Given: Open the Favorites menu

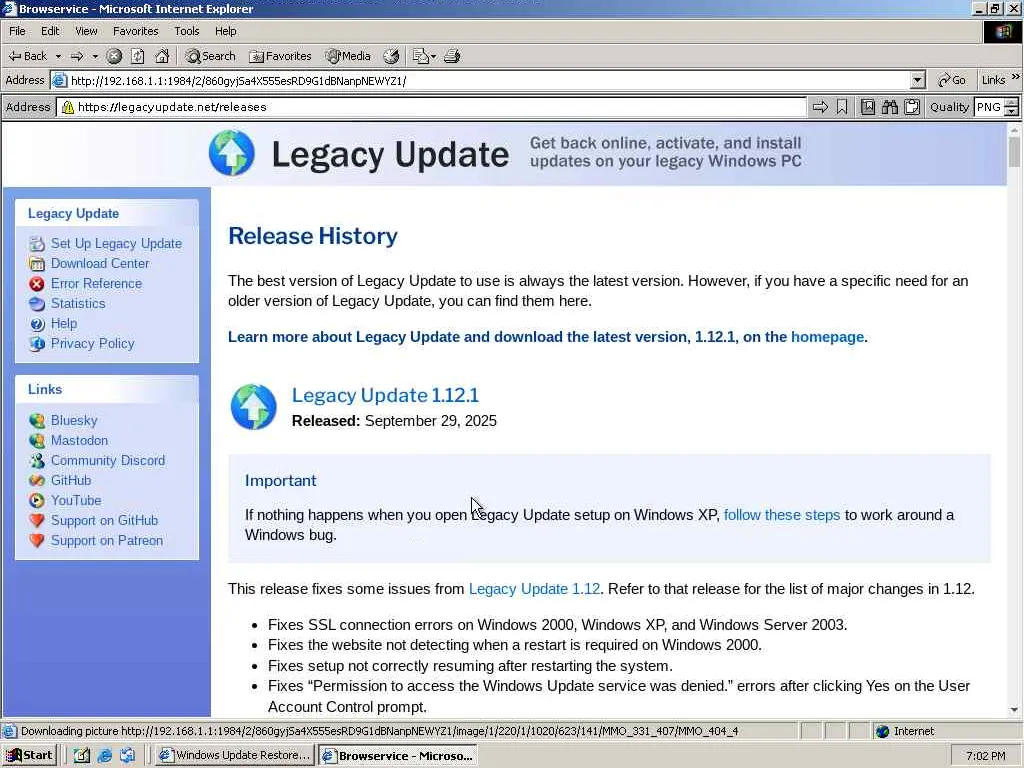Looking at the screenshot, I should coord(135,31).
